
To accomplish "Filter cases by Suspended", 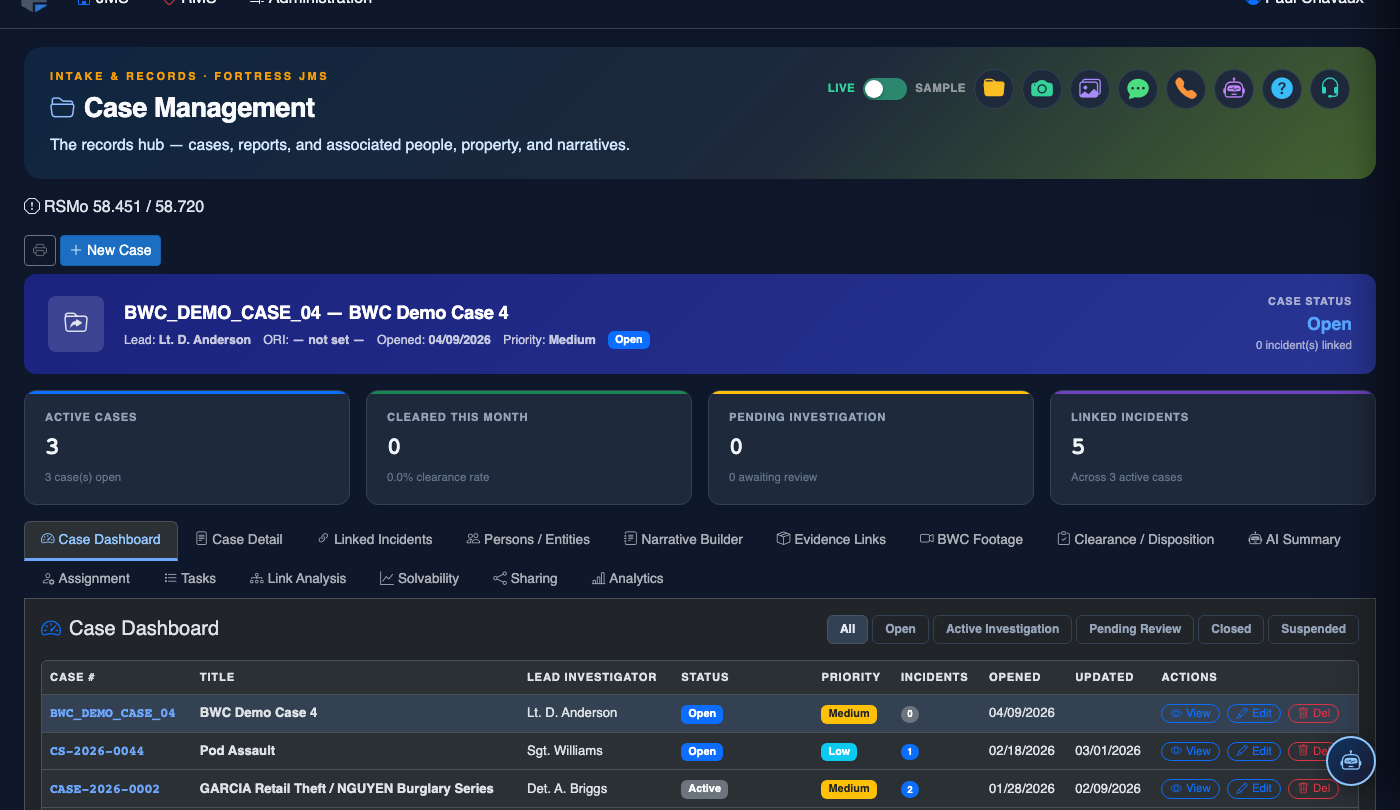I will (x=1313, y=629).
